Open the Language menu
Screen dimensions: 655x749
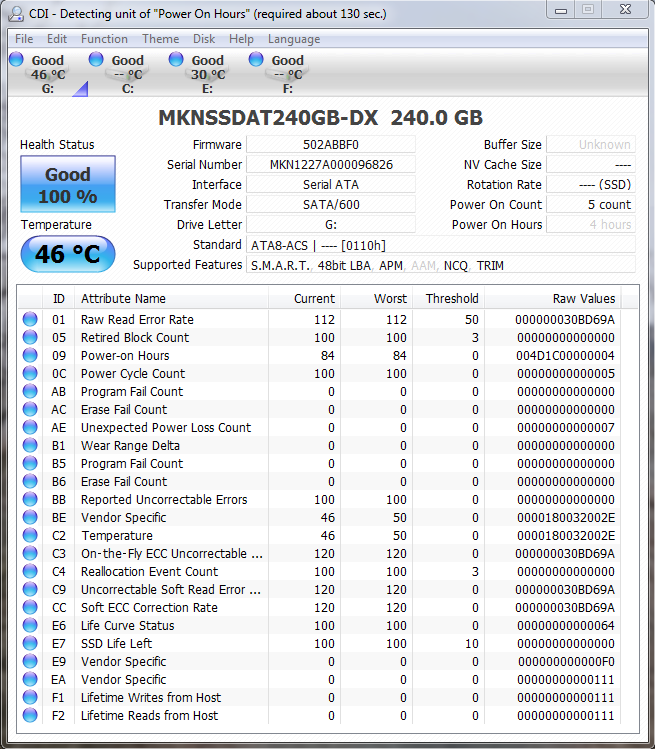click(294, 39)
